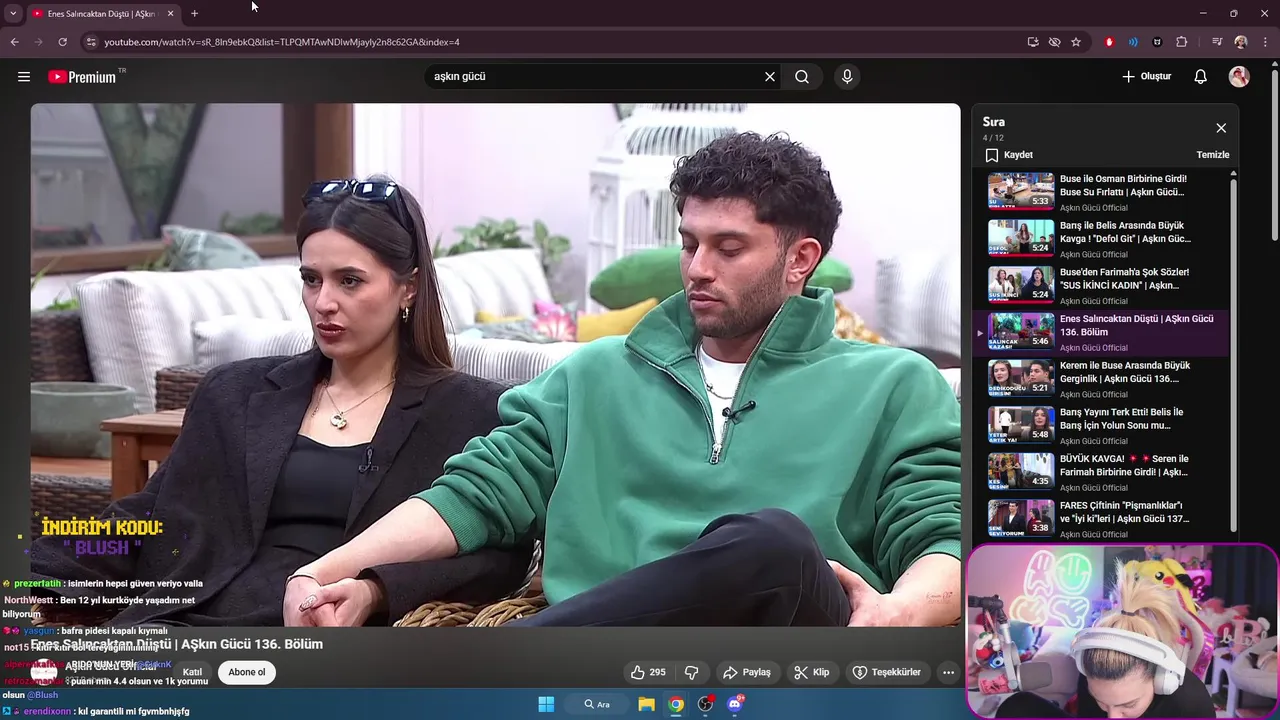
Task: Clear the search box with the X
Action: 770,77
